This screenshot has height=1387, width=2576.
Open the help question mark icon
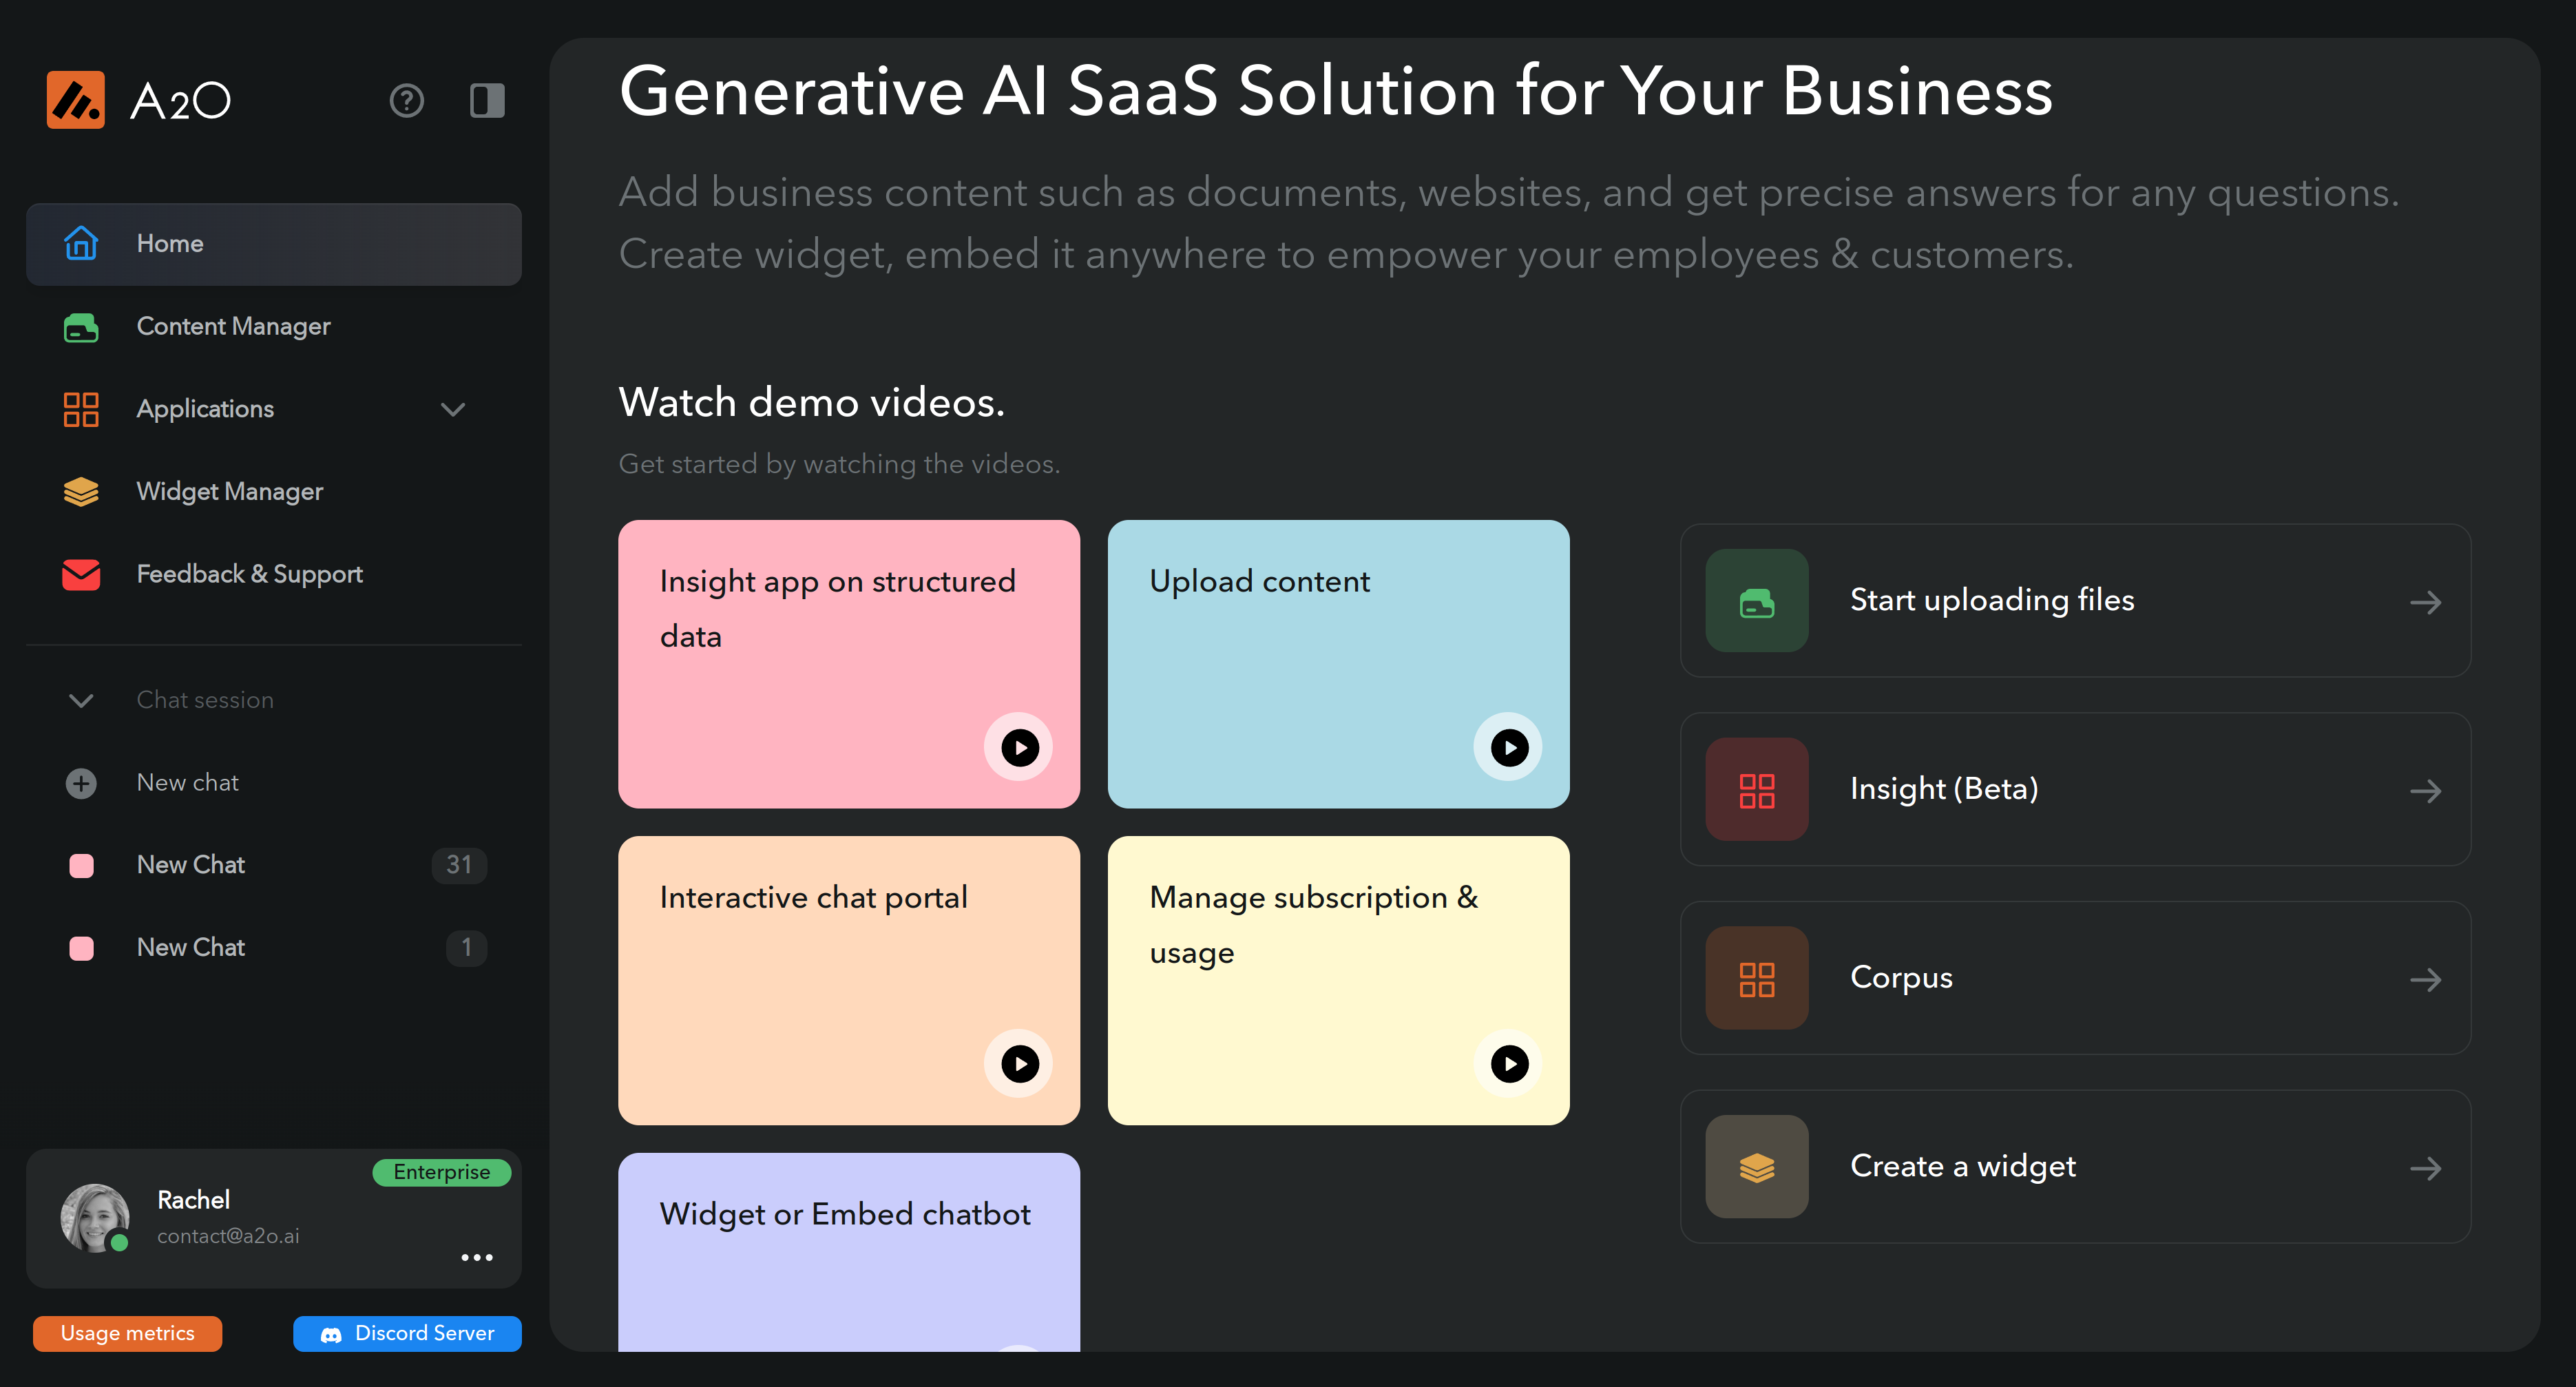406,100
